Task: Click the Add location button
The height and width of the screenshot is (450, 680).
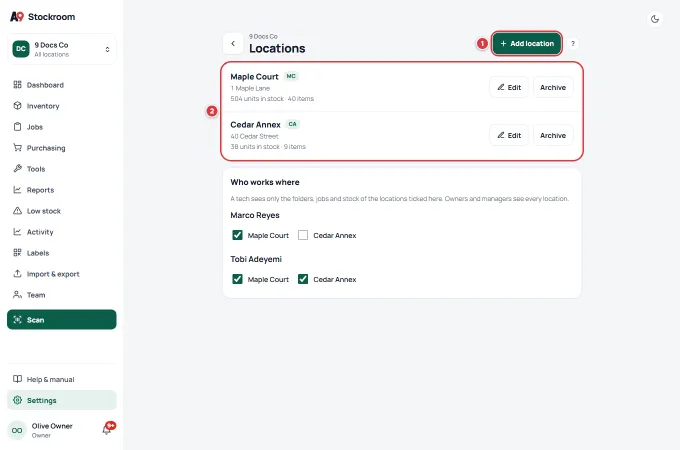Action: pyautogui.click(x=526, y=43)
